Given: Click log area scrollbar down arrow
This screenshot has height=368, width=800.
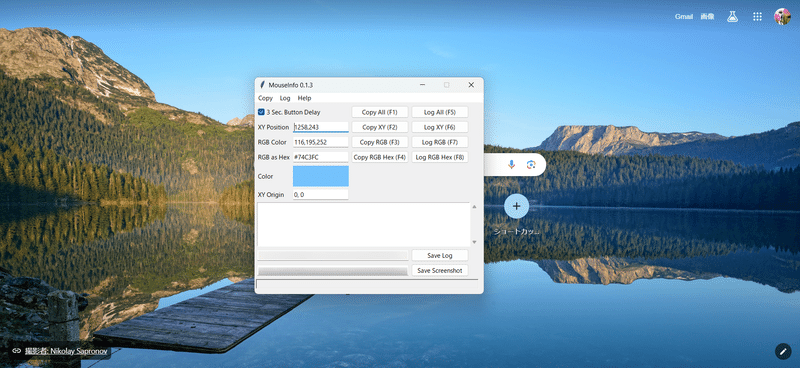Looking at the screenshot, I should click(x=474, y=242).
